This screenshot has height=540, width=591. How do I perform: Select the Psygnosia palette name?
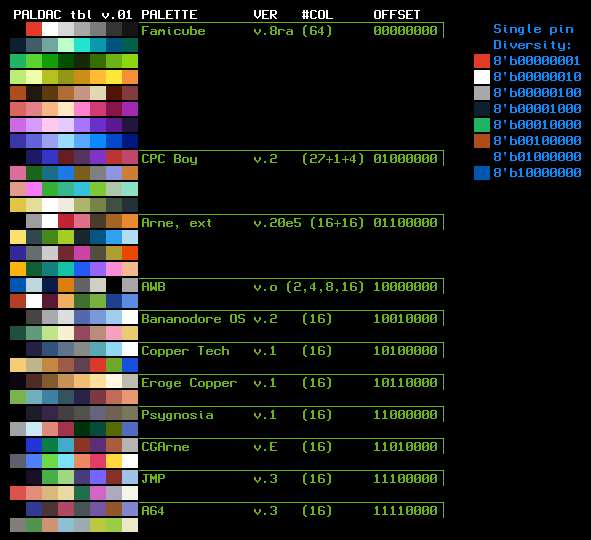pos(178,415)
